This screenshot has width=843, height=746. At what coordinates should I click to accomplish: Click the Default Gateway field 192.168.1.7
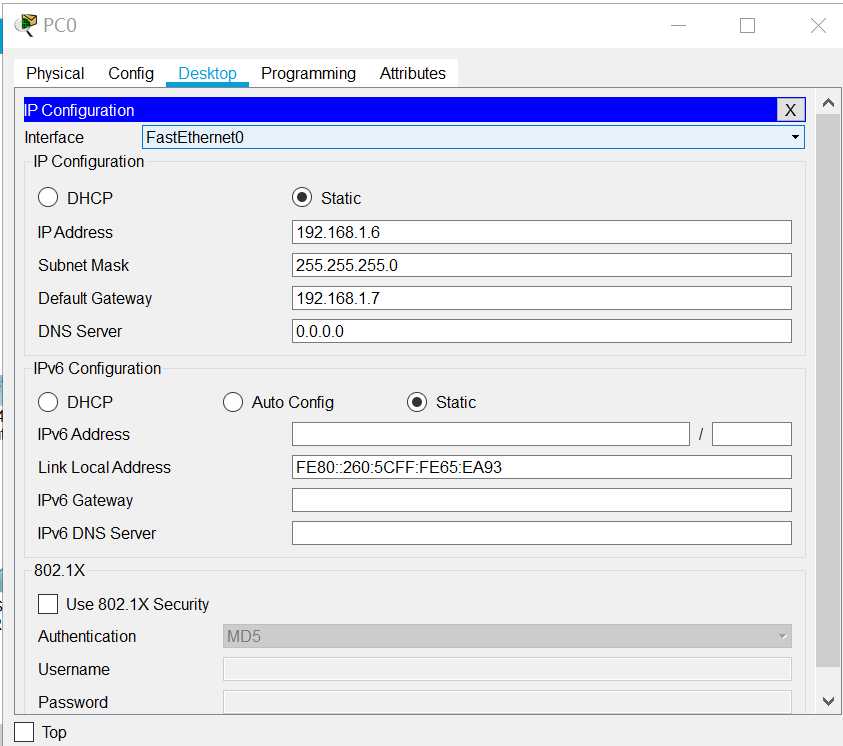point(541,298)
